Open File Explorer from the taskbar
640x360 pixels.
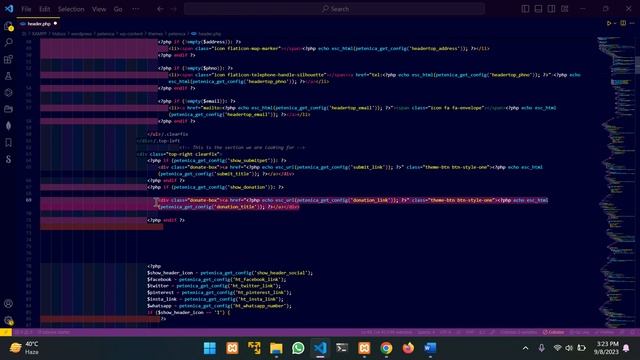(x=276, y=348)
